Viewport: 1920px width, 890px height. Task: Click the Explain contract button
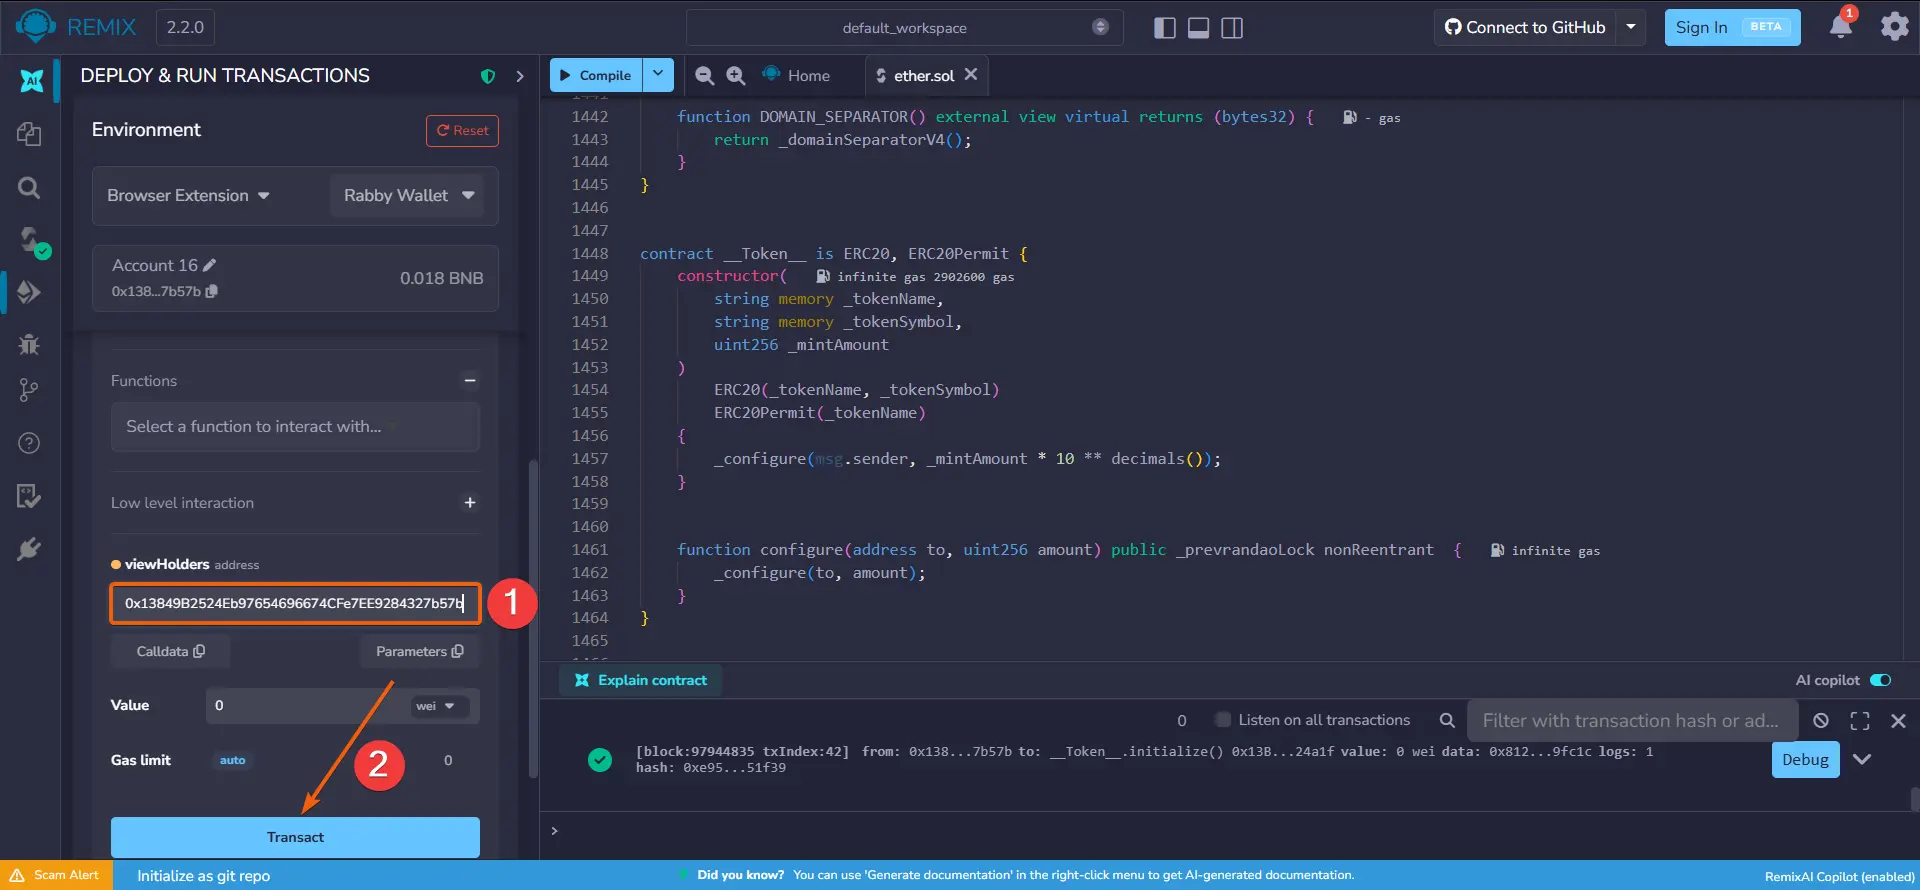(641, 680)
